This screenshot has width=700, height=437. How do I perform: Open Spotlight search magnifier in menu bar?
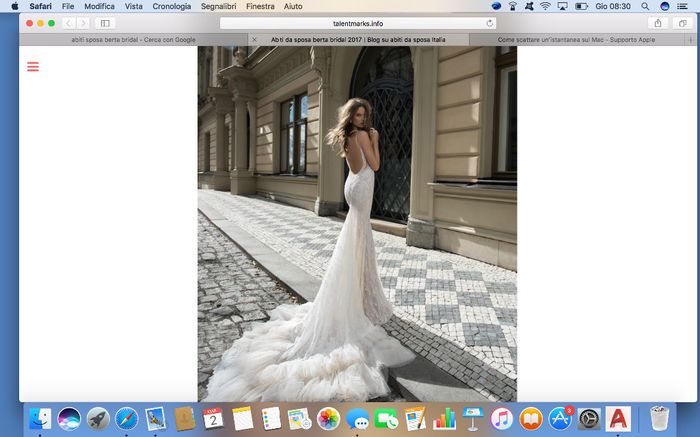click(644, 6)
